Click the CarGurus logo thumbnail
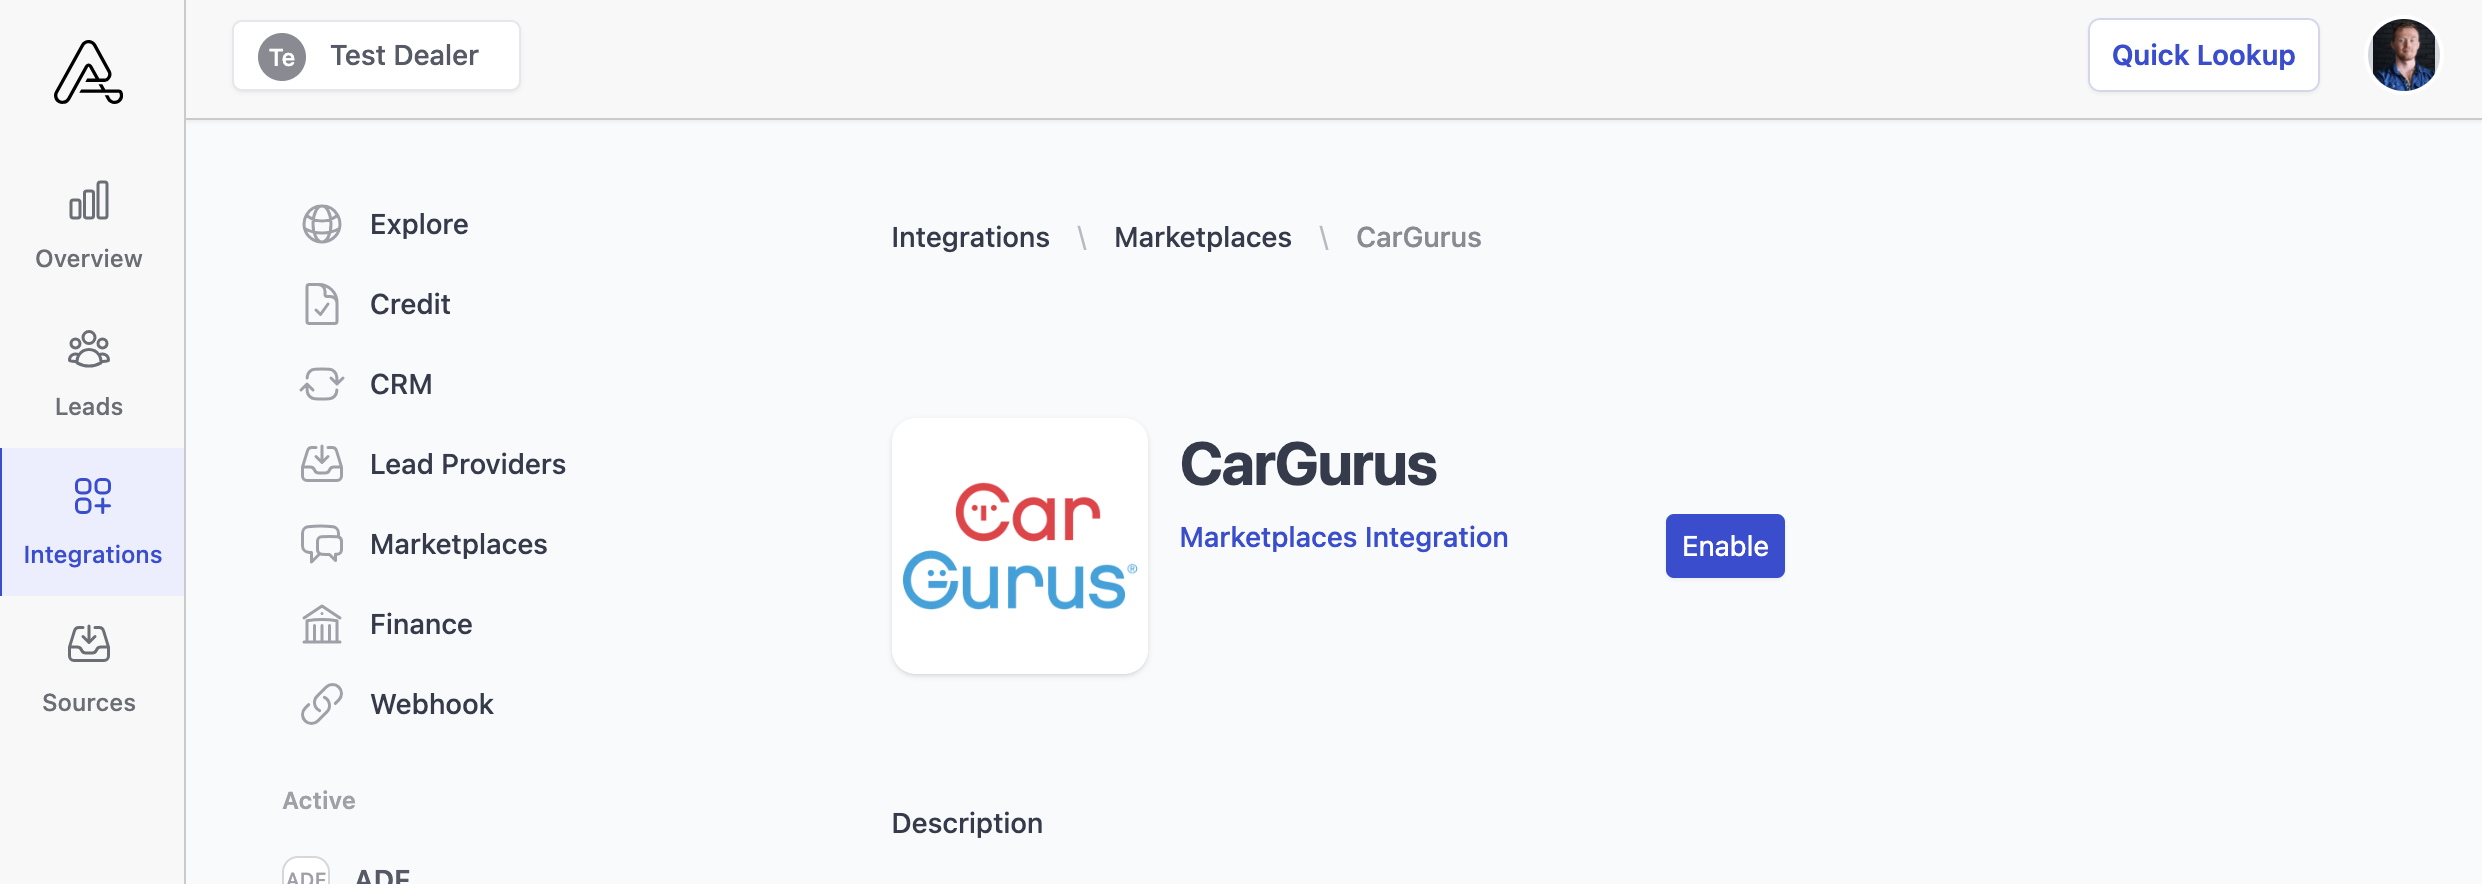The height and width of the screenshot is (884, 2482). 1019,546
